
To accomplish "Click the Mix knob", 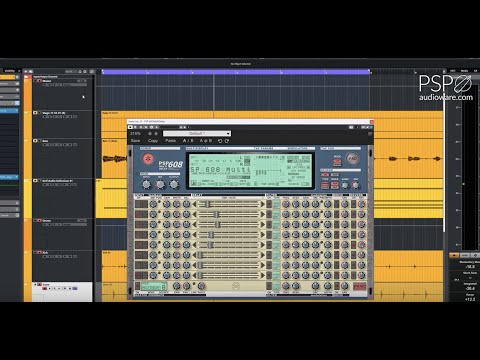I will coord(160,184).
